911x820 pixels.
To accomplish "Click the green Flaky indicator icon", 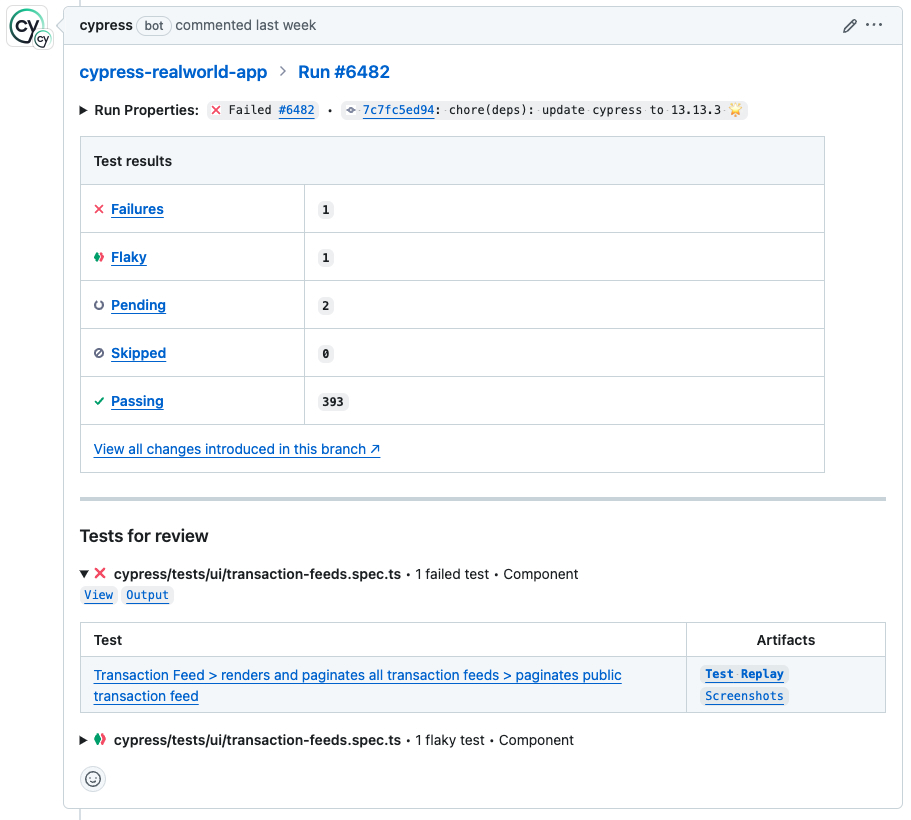I will [x=99, y=257].
